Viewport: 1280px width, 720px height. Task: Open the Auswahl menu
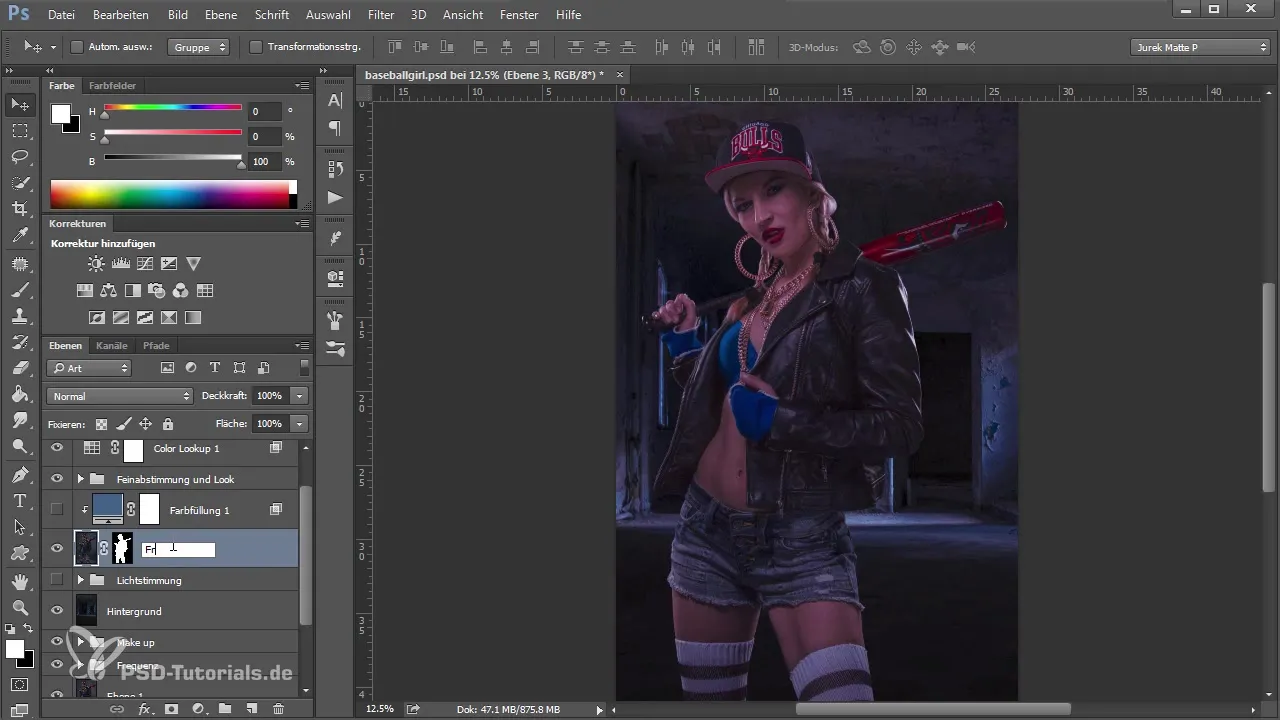click(x=328, y=15)
